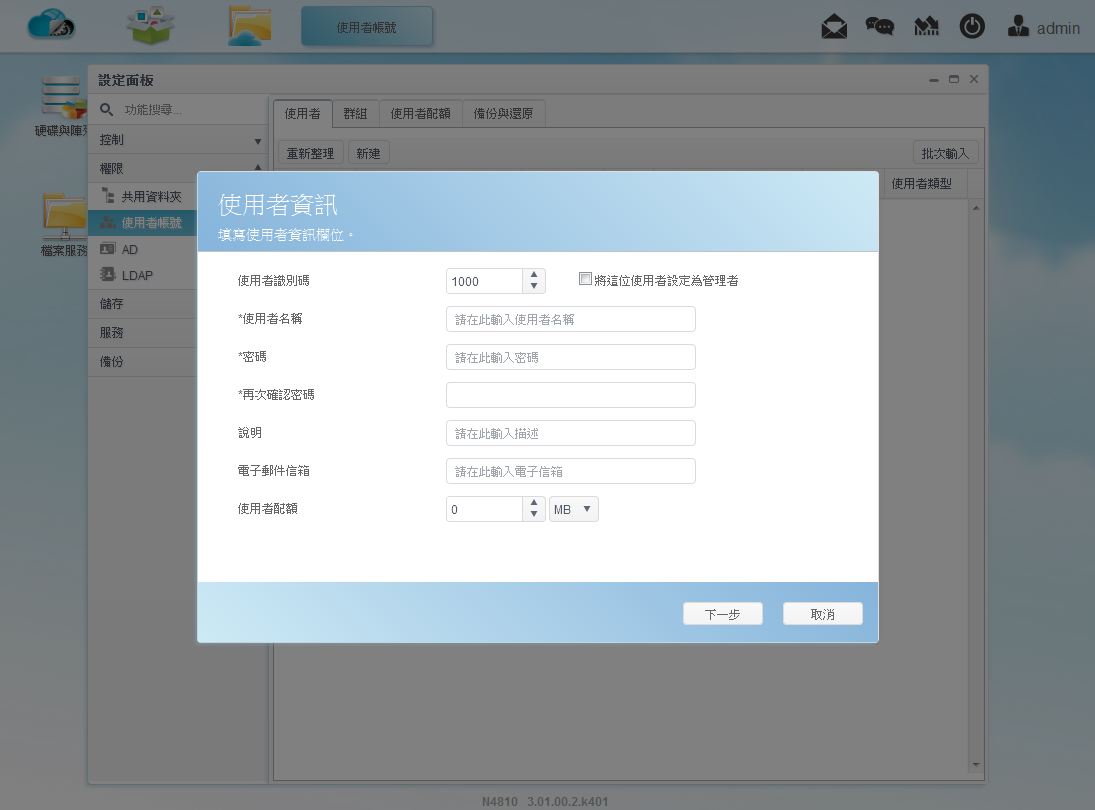Switch to the 使用者 tab
The height and width of the screenshot is (810, 1095).
(302, 113)
